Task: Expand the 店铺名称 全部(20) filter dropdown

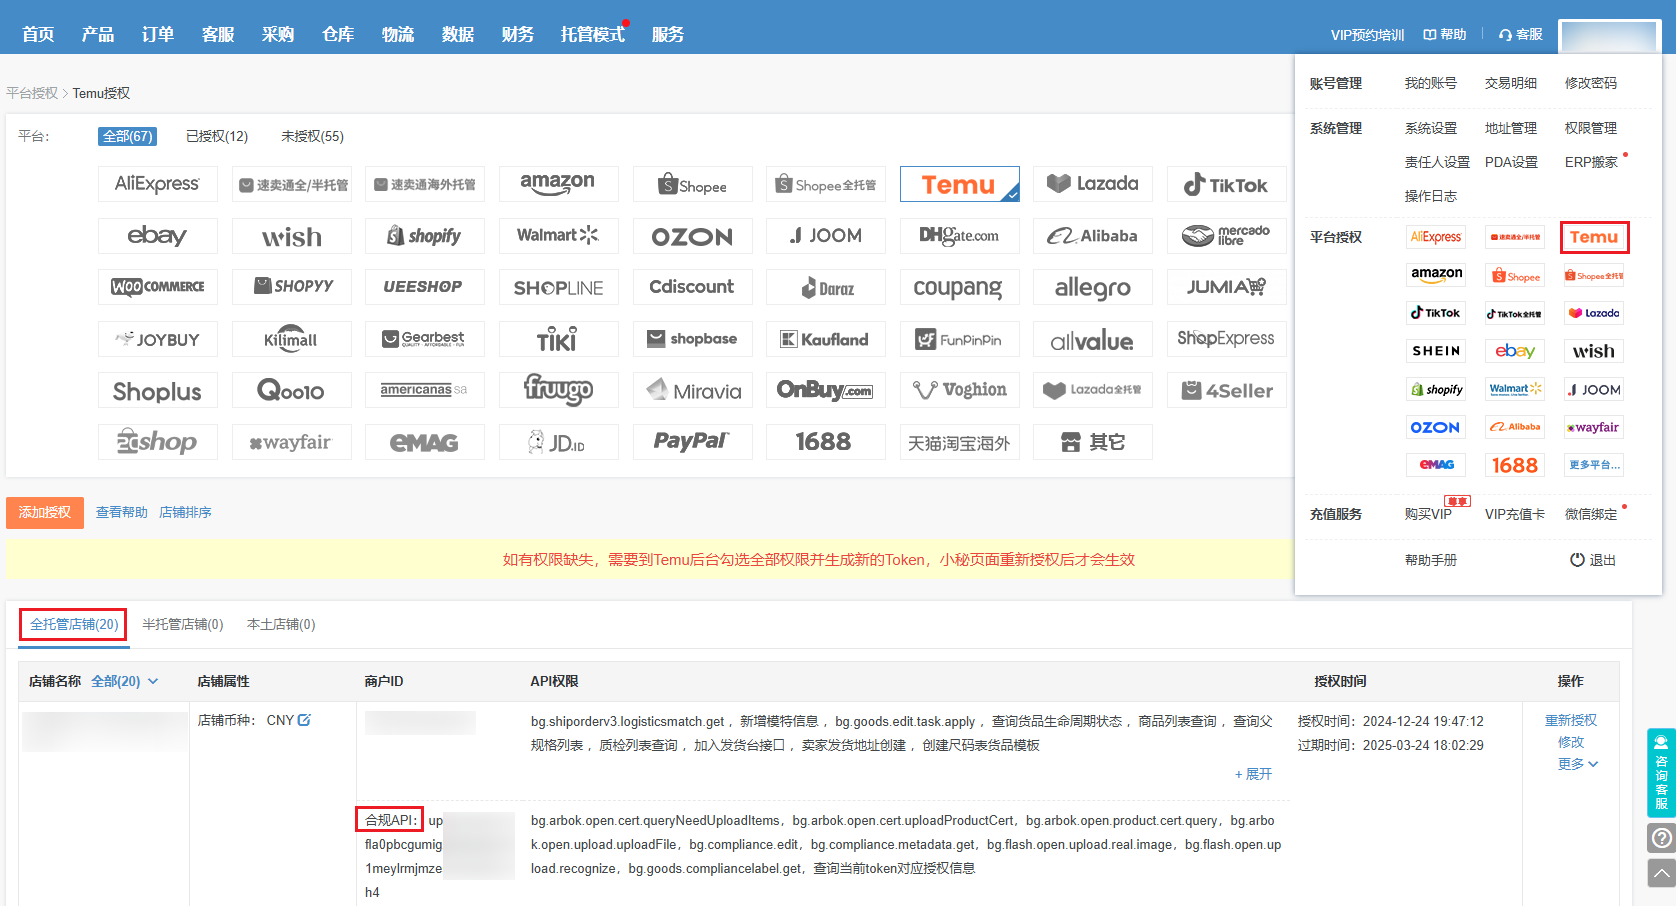Action: pos(125,681)
